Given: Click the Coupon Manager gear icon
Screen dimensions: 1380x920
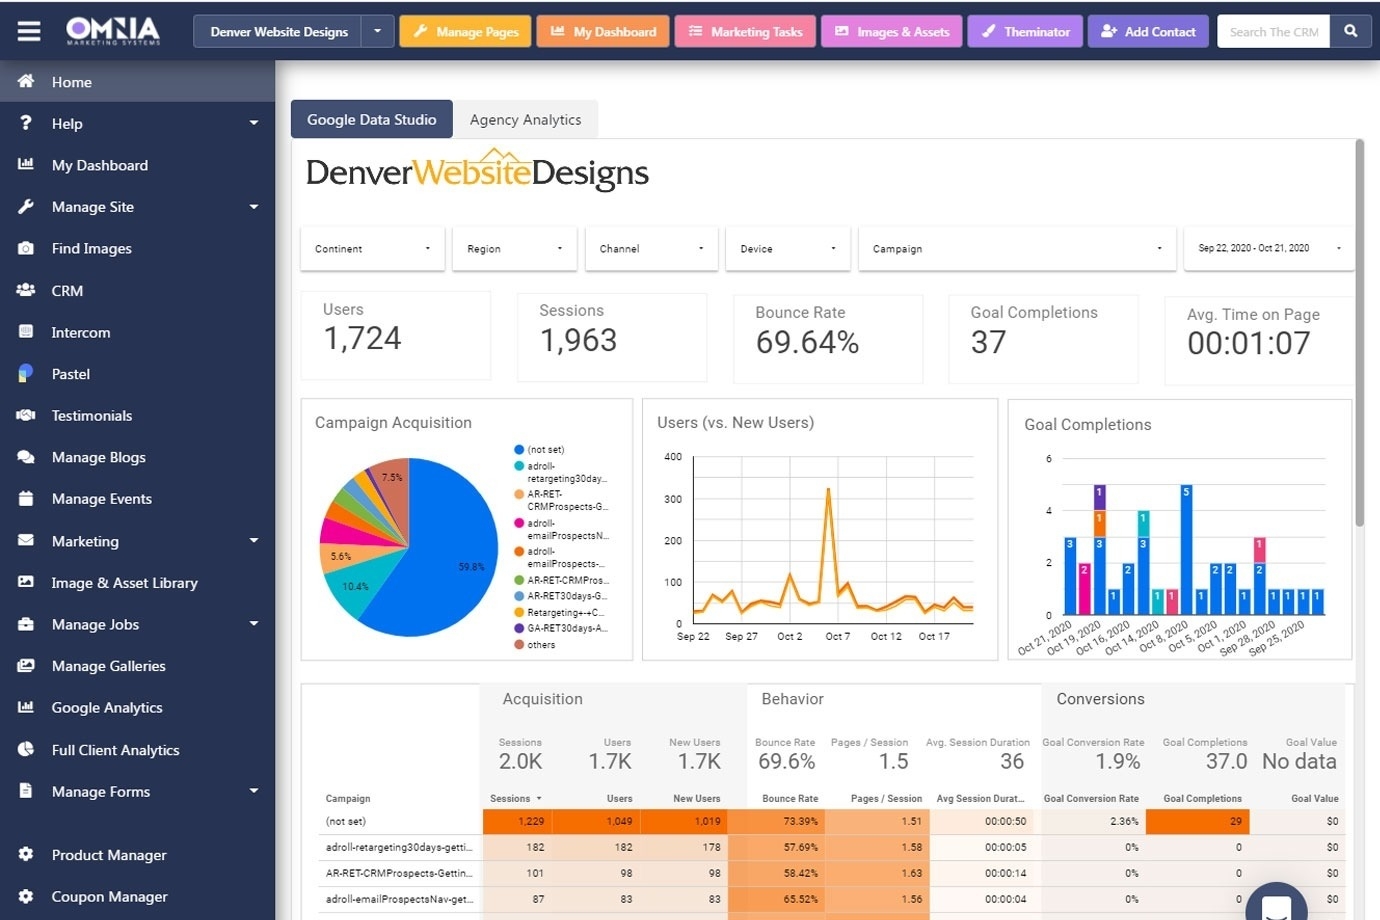Looking at the screenshot, I should tap(26, 896).
